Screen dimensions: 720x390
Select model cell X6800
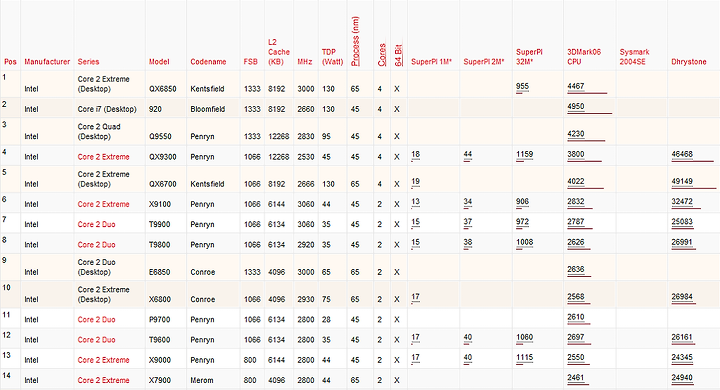160,299
